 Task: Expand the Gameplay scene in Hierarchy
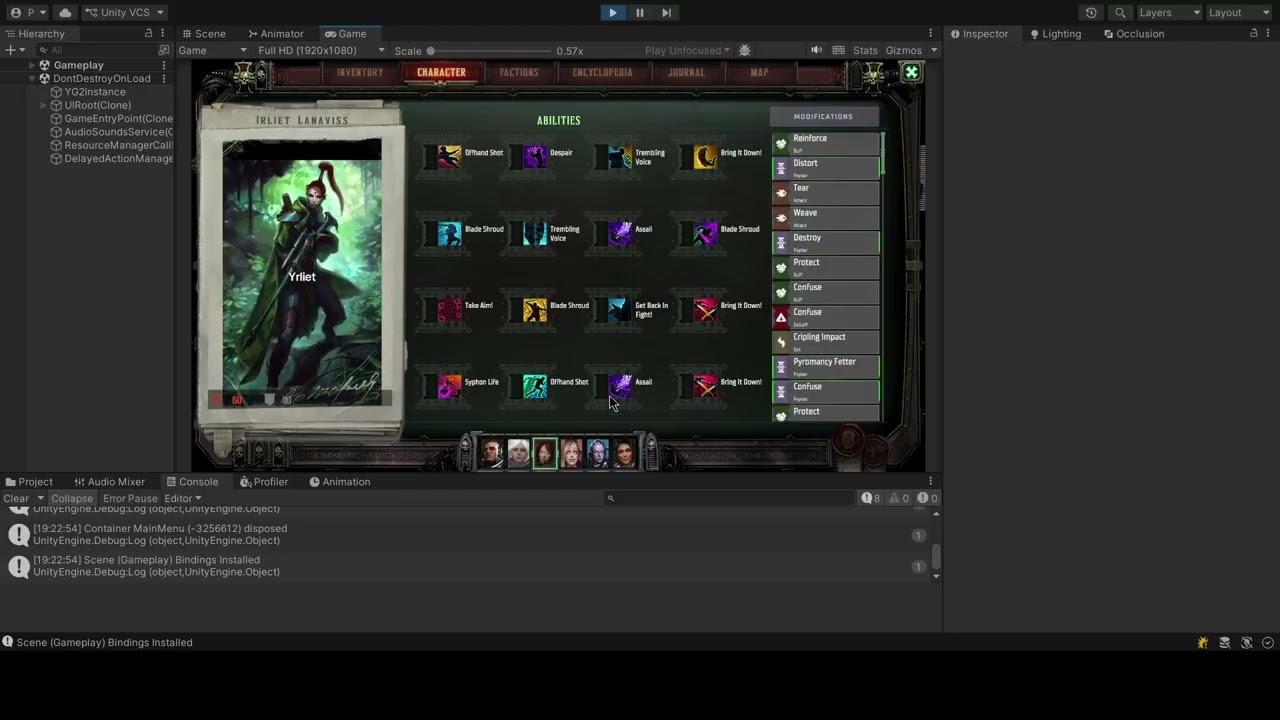pyautogui.click(x=32, y=65)
